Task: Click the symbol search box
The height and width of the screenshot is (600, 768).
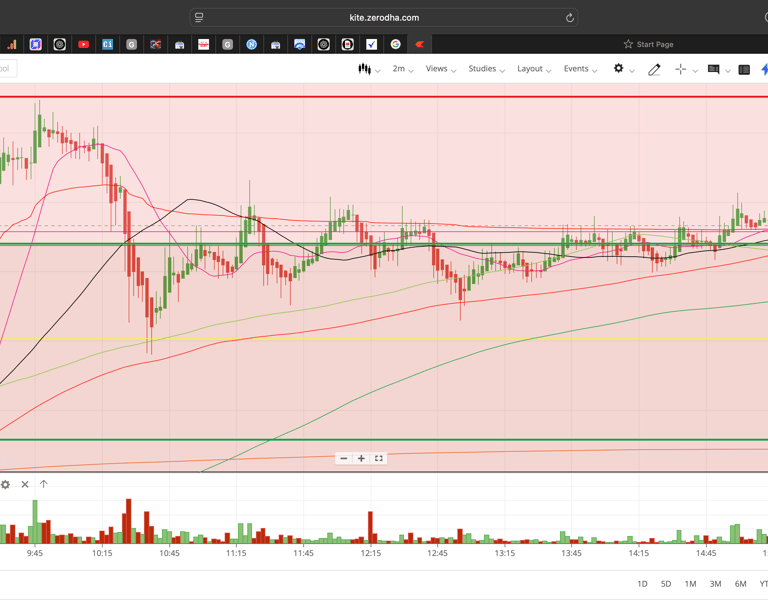Action: tap(8, 69)
